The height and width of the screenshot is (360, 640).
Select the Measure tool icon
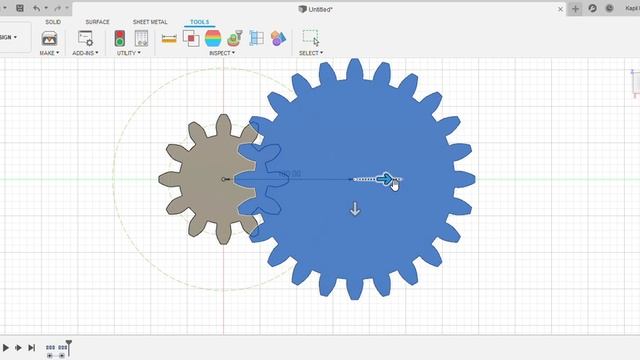point(169,39)
